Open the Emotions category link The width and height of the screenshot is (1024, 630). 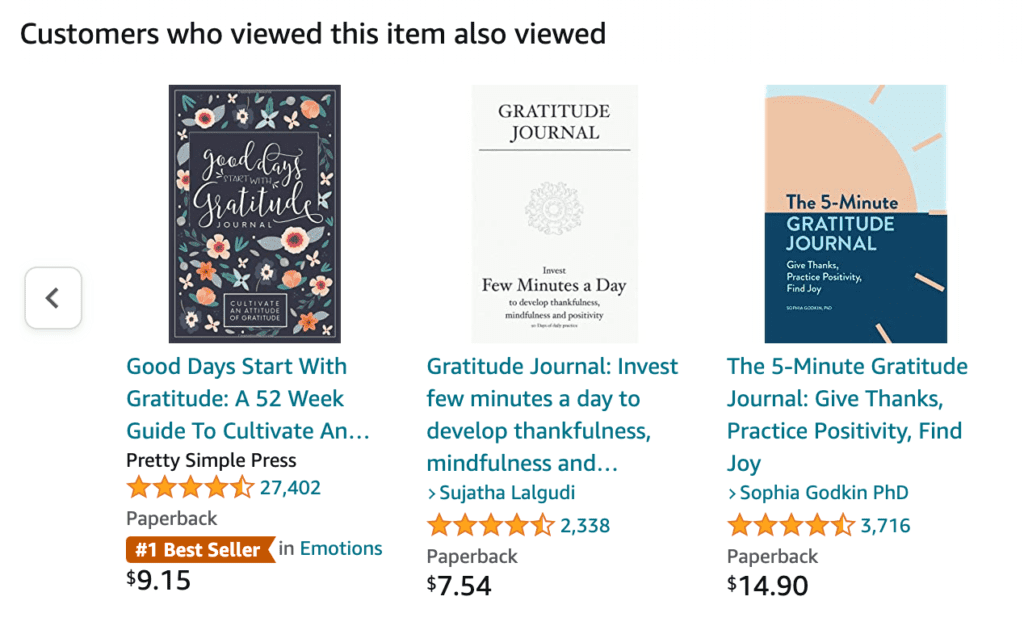(341, 548)
